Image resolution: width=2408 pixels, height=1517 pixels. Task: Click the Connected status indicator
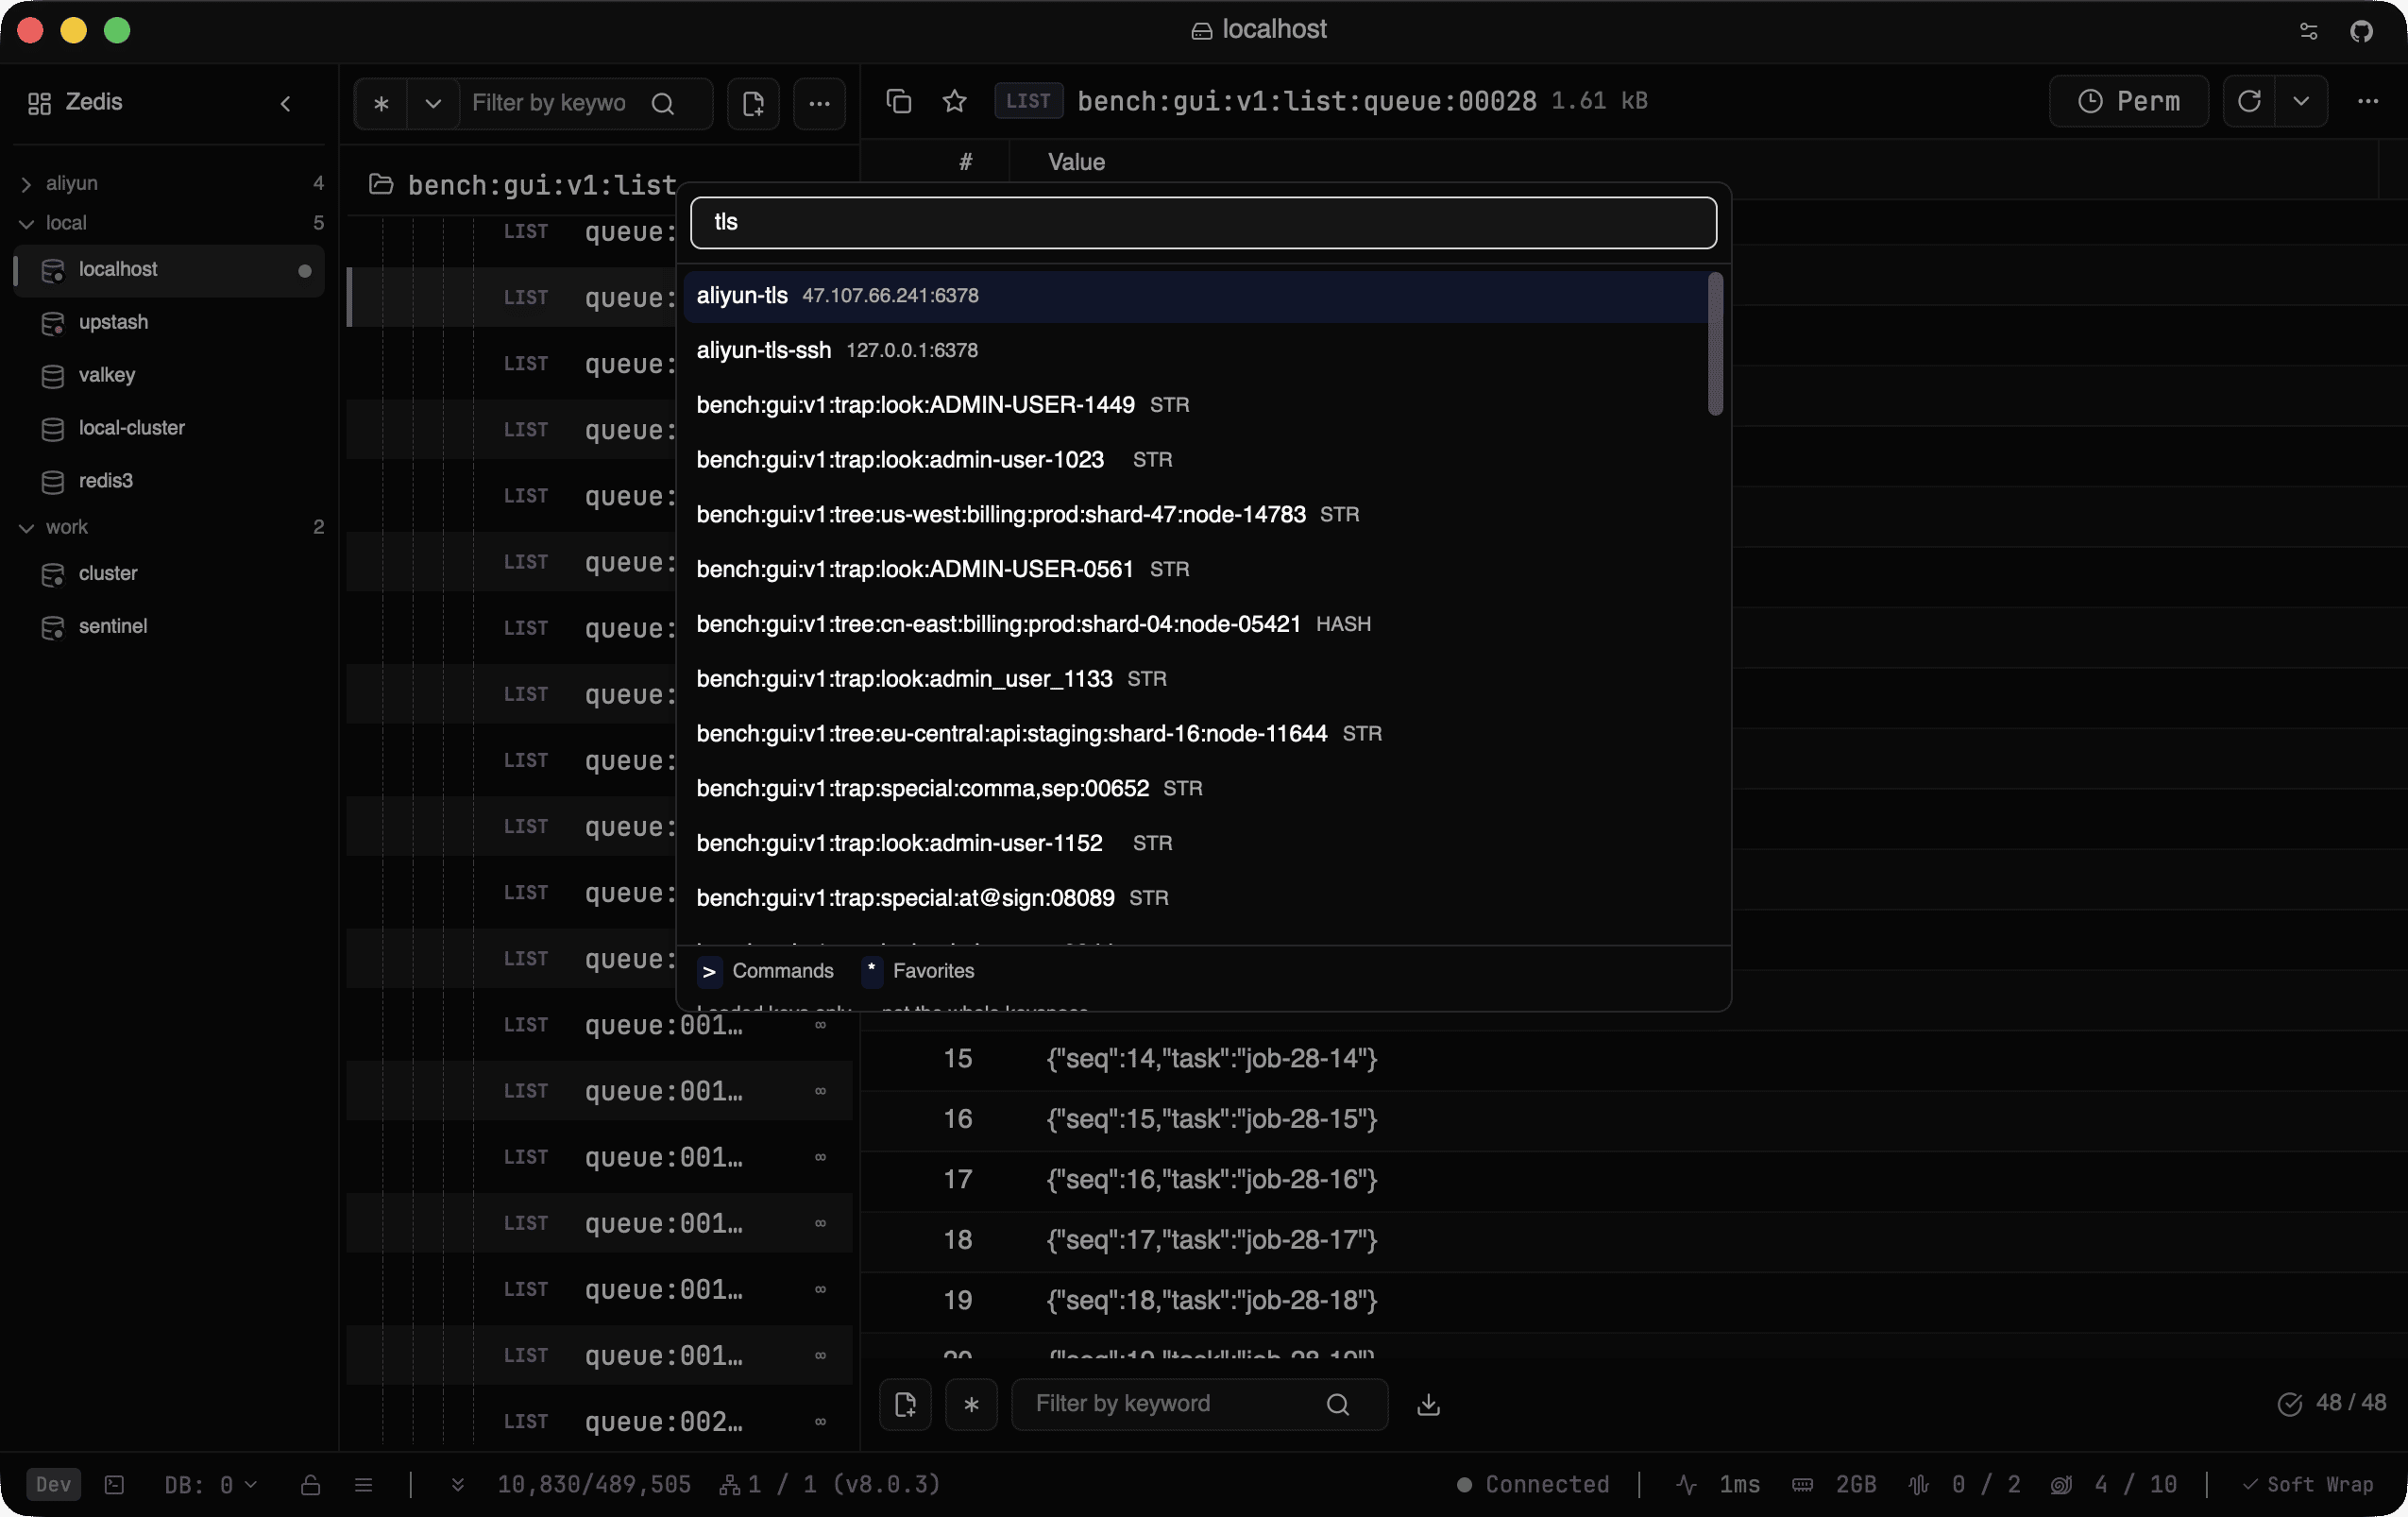pyautogui.click(x=1533, y=1485)
